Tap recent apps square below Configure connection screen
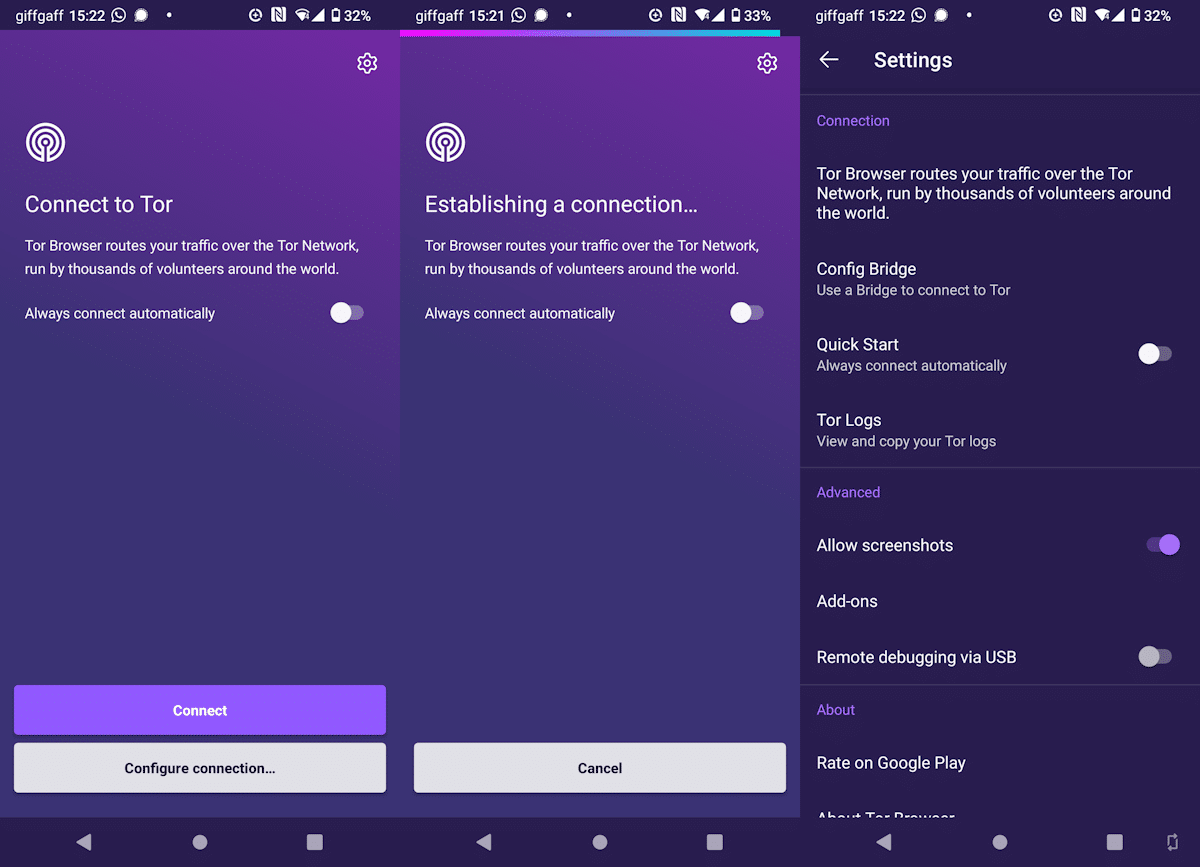The height and width of the screenshot is (867, 1200). pyautogui.click(x=314, y=842)
